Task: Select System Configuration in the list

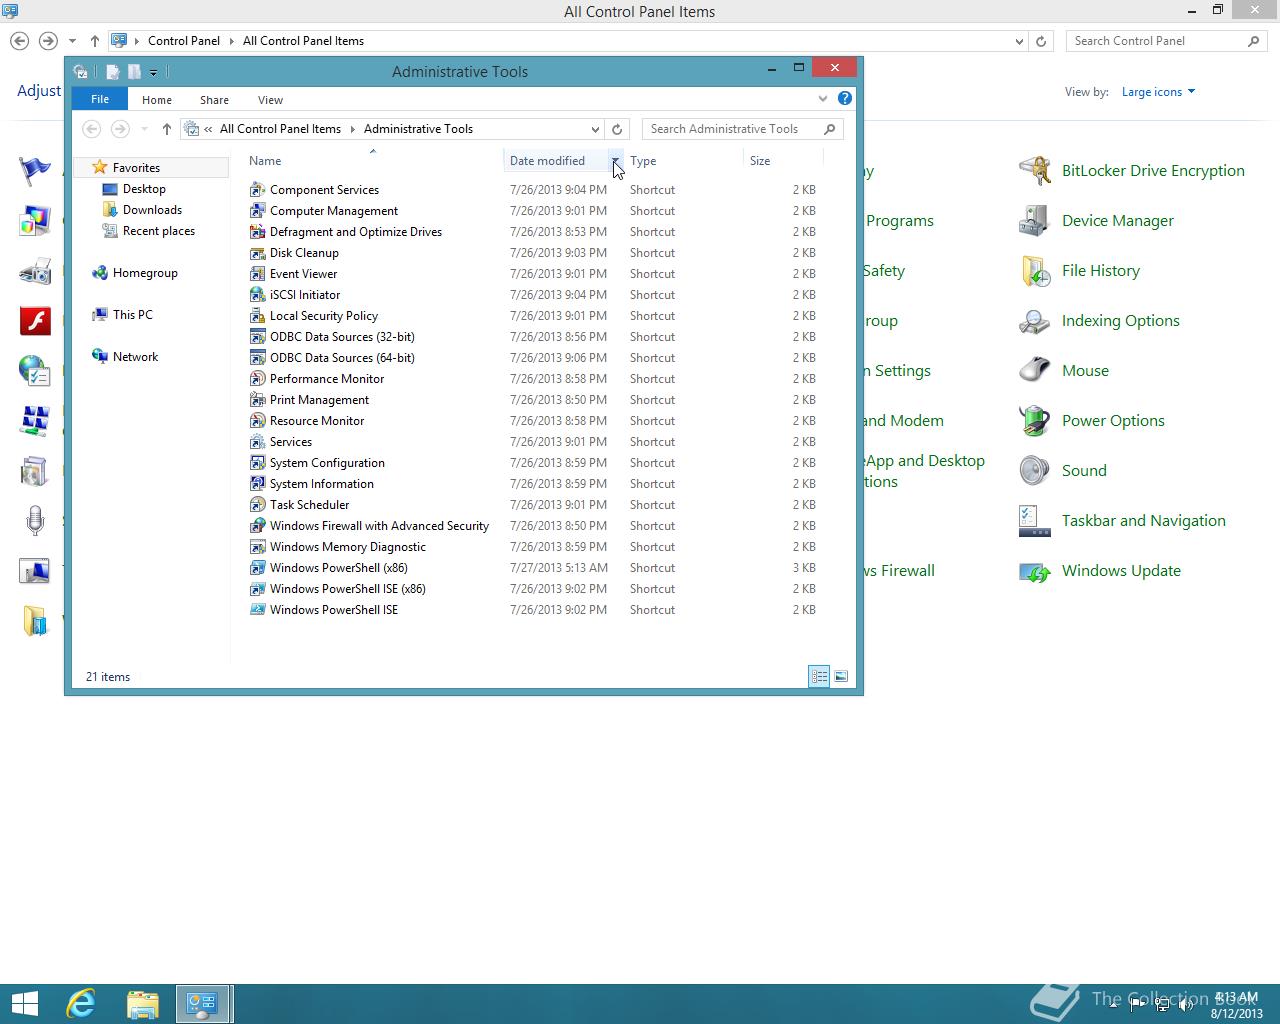Action: pos(327,463)
